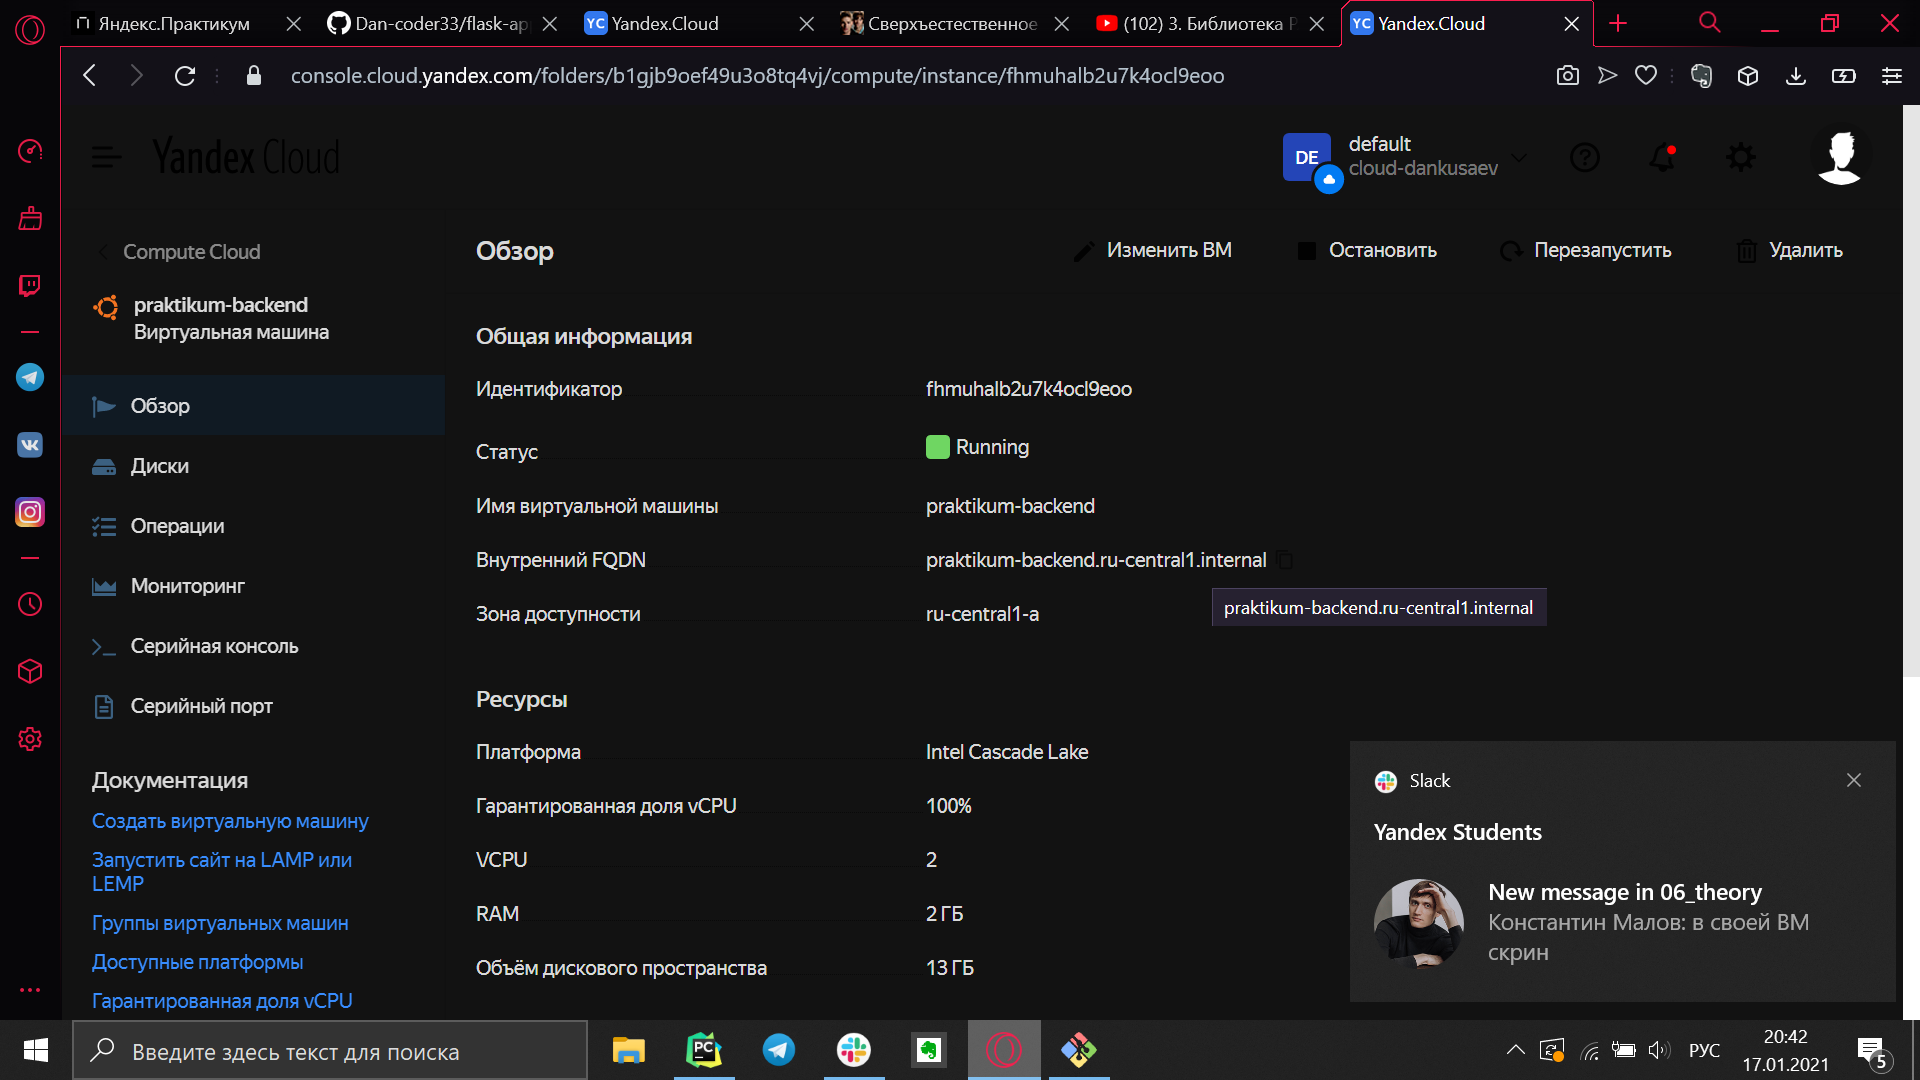This screenshot has width=1920, height=1080.
Task: Open Instagram in Opera sidebar
Action: tap(30, 512)
